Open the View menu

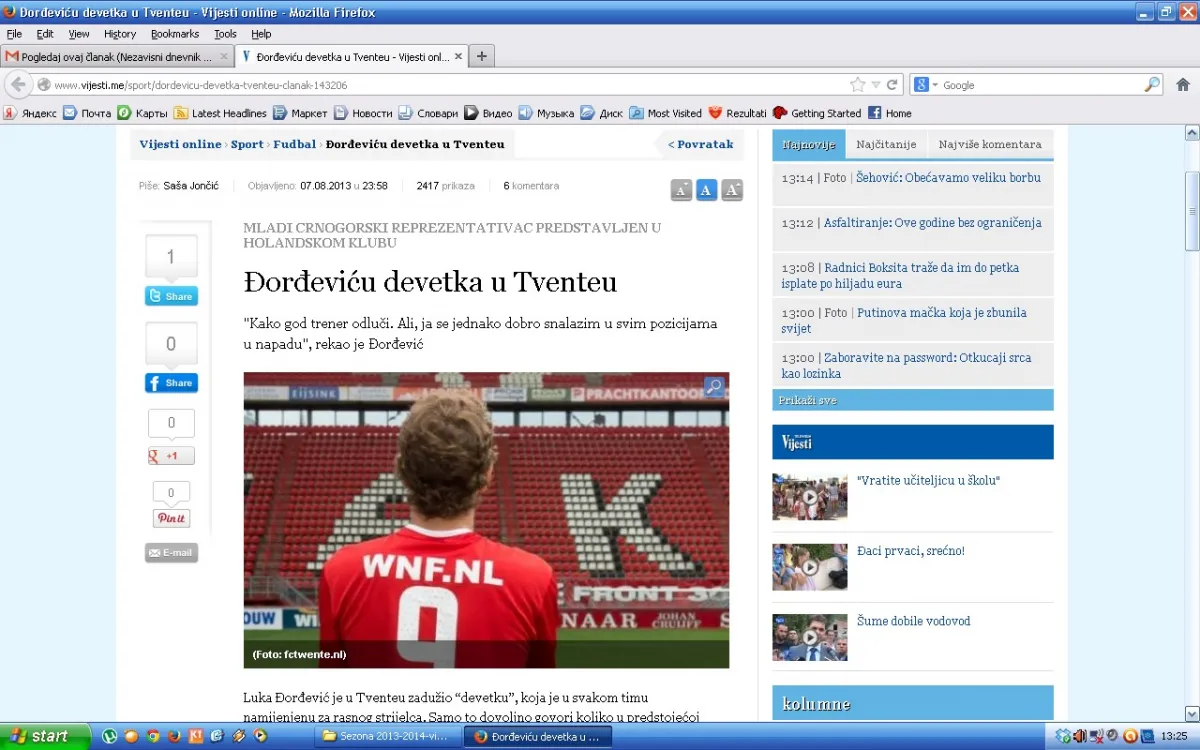click(x=79, y=34)
